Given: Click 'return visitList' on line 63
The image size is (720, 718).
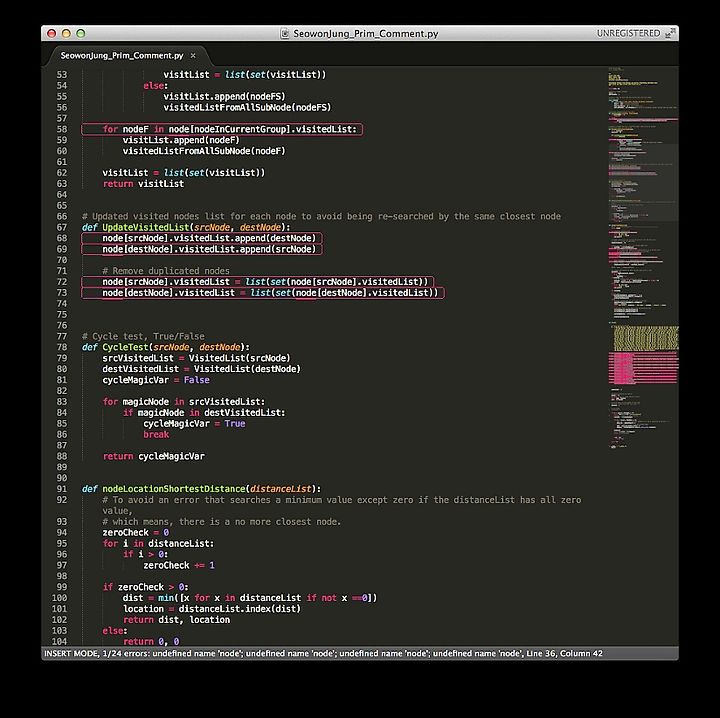Looking at the screenshot, I should click(143, 184).
